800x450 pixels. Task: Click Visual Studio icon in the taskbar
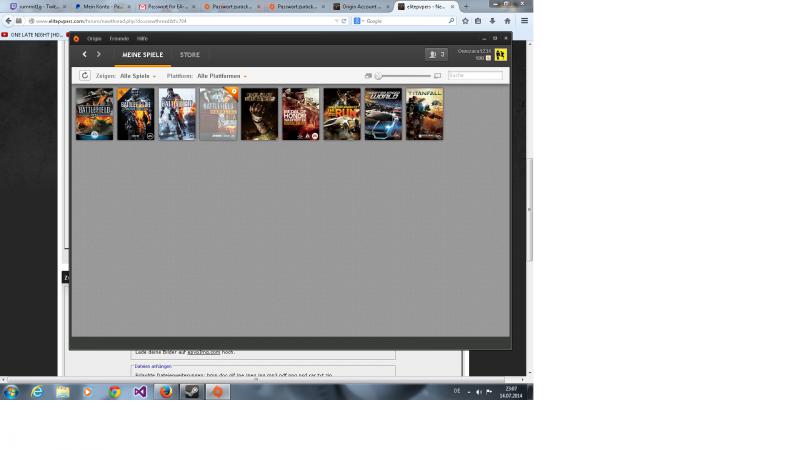(140, 392)
